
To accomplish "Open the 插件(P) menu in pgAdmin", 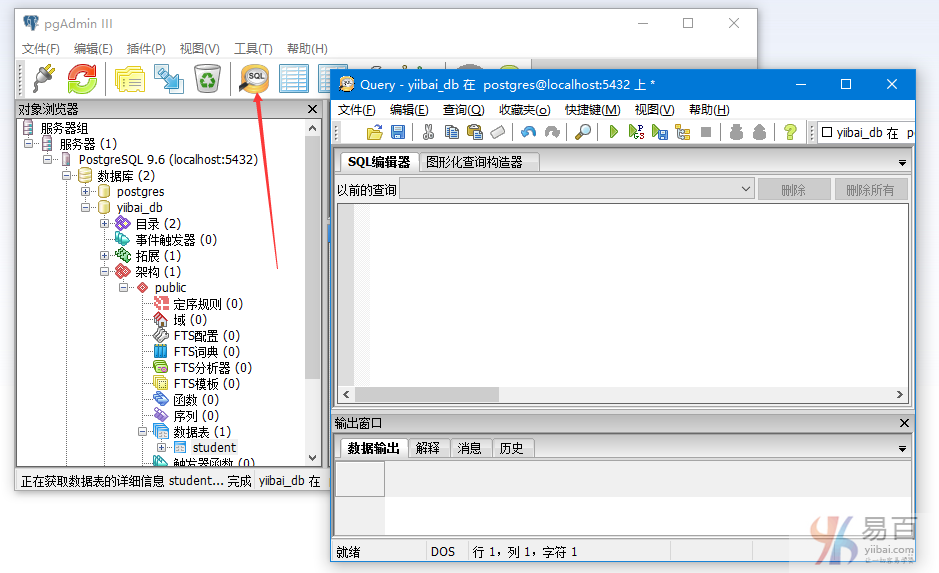I will 146,48.
